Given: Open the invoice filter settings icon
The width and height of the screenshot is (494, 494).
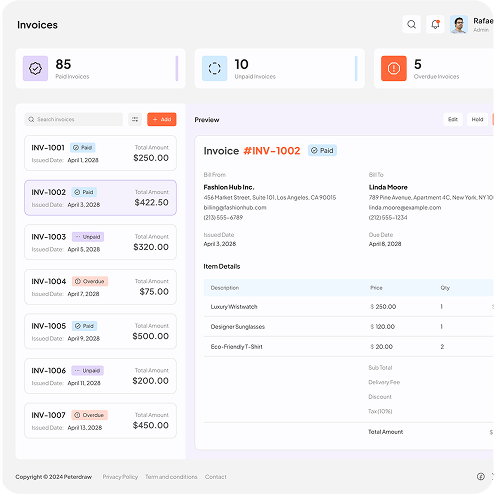Looking at the screenshot, I should coord(135,119).
